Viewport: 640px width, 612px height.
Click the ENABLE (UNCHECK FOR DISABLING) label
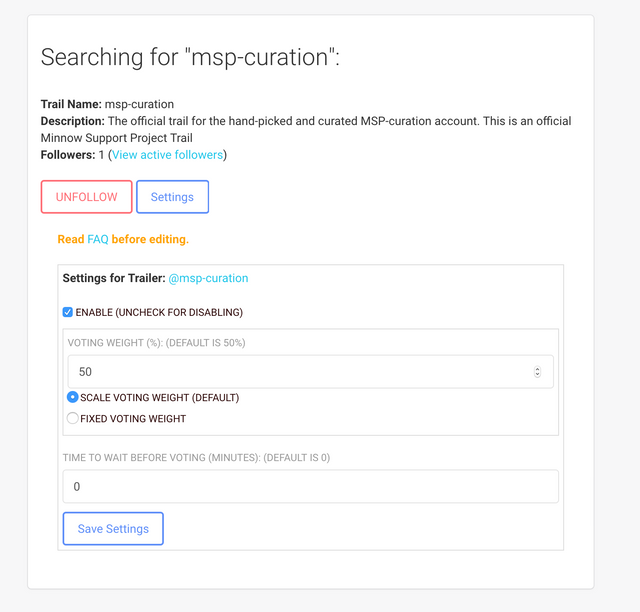(x=159, y=312)
